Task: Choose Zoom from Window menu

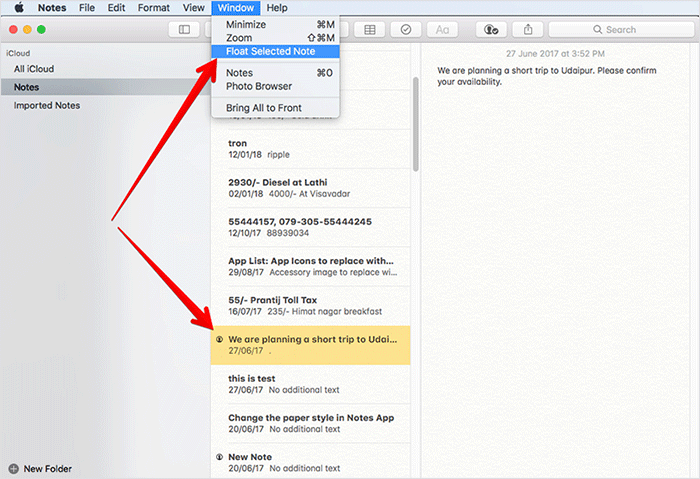Action: point(275,38)
